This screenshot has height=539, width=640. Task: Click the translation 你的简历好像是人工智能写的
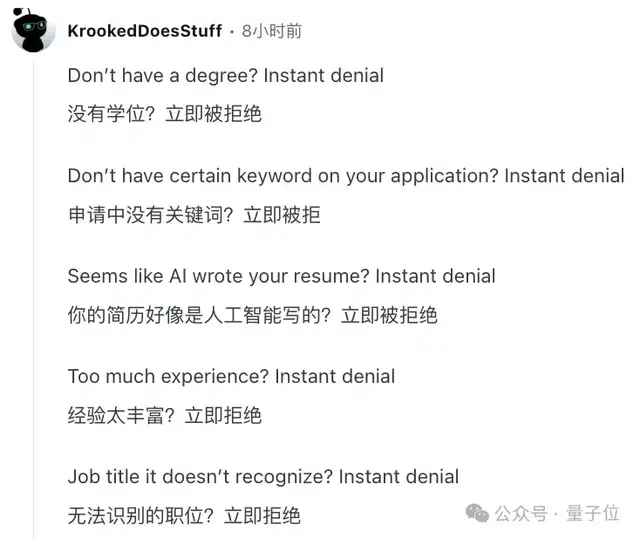click(x=252, y=315)
